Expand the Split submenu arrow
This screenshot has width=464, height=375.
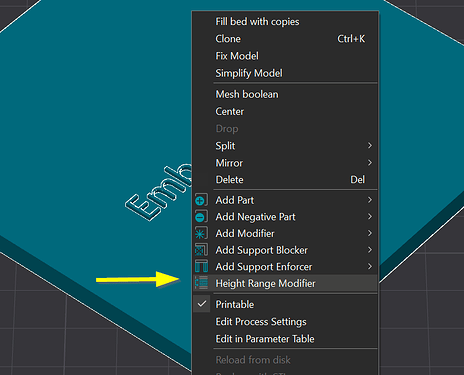pos(370,145)
